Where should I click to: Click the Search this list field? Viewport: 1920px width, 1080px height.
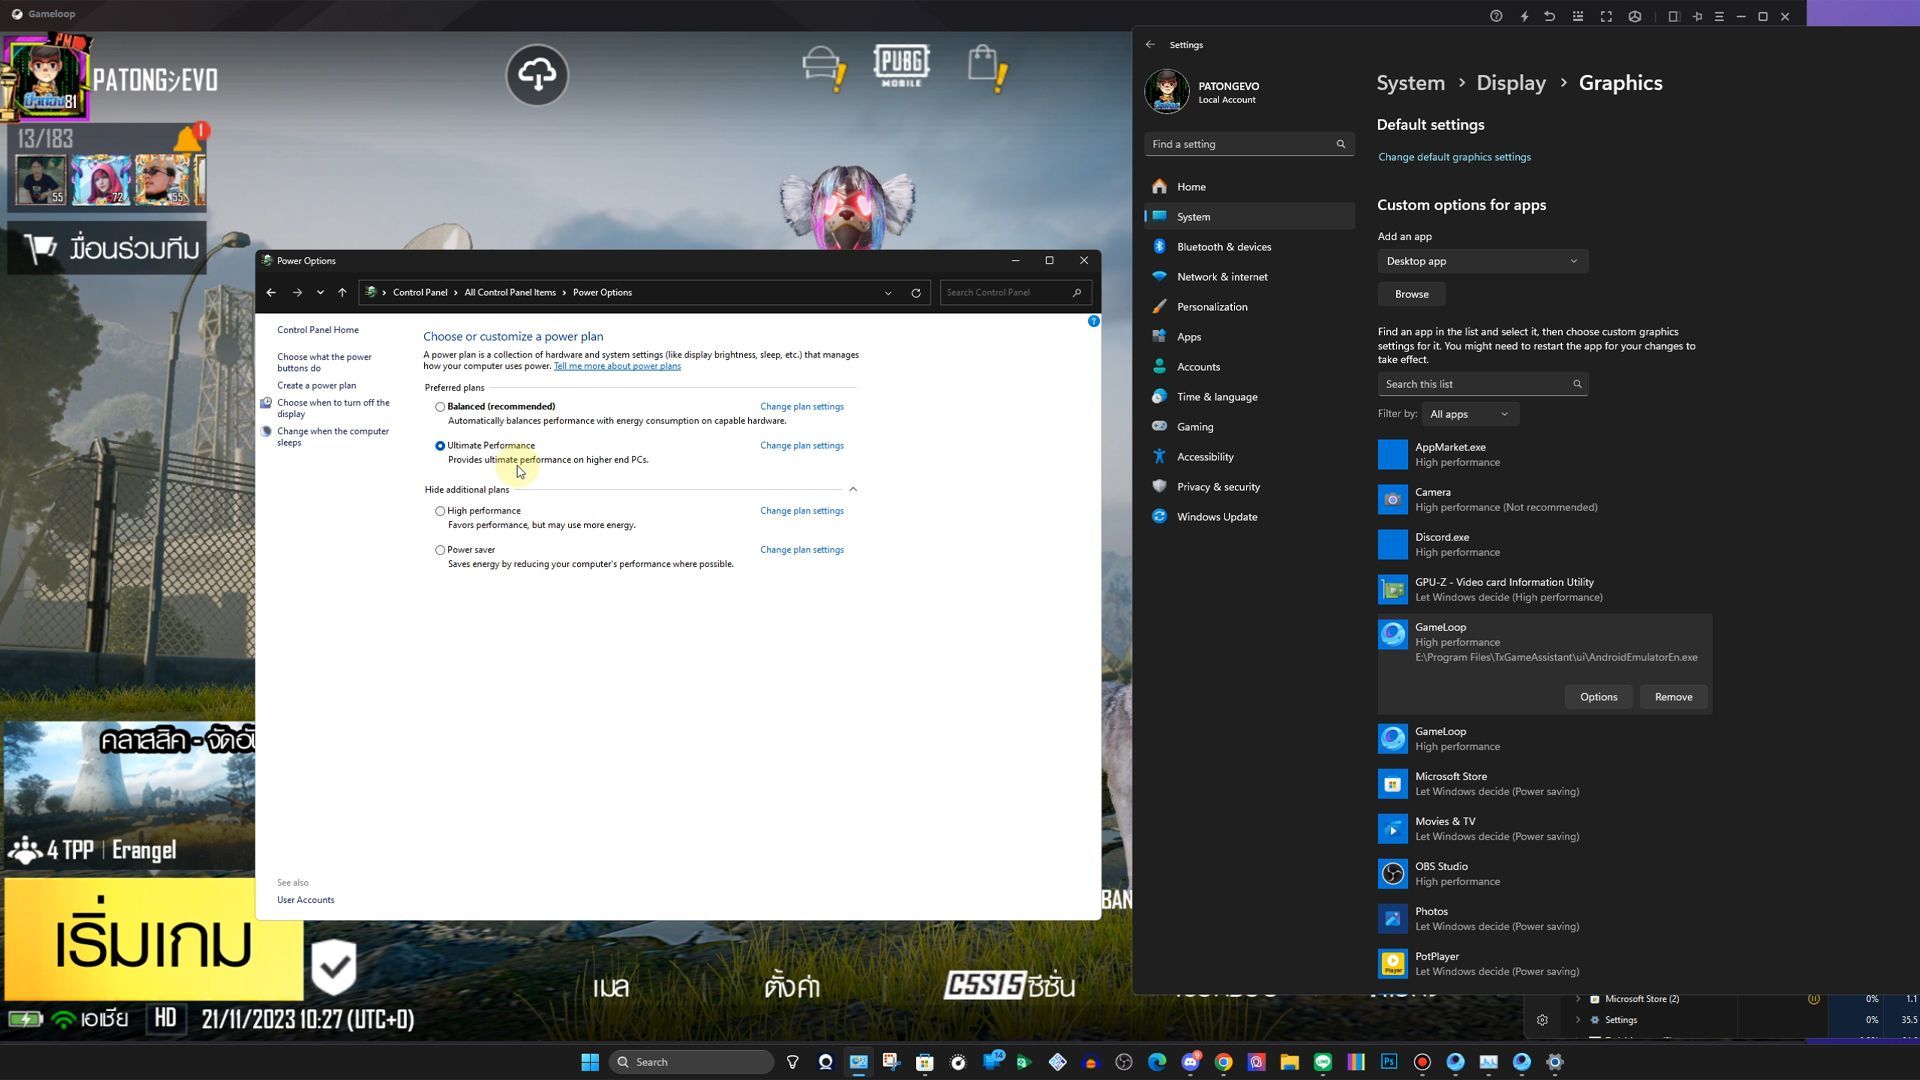click(x=1482, y=384)
